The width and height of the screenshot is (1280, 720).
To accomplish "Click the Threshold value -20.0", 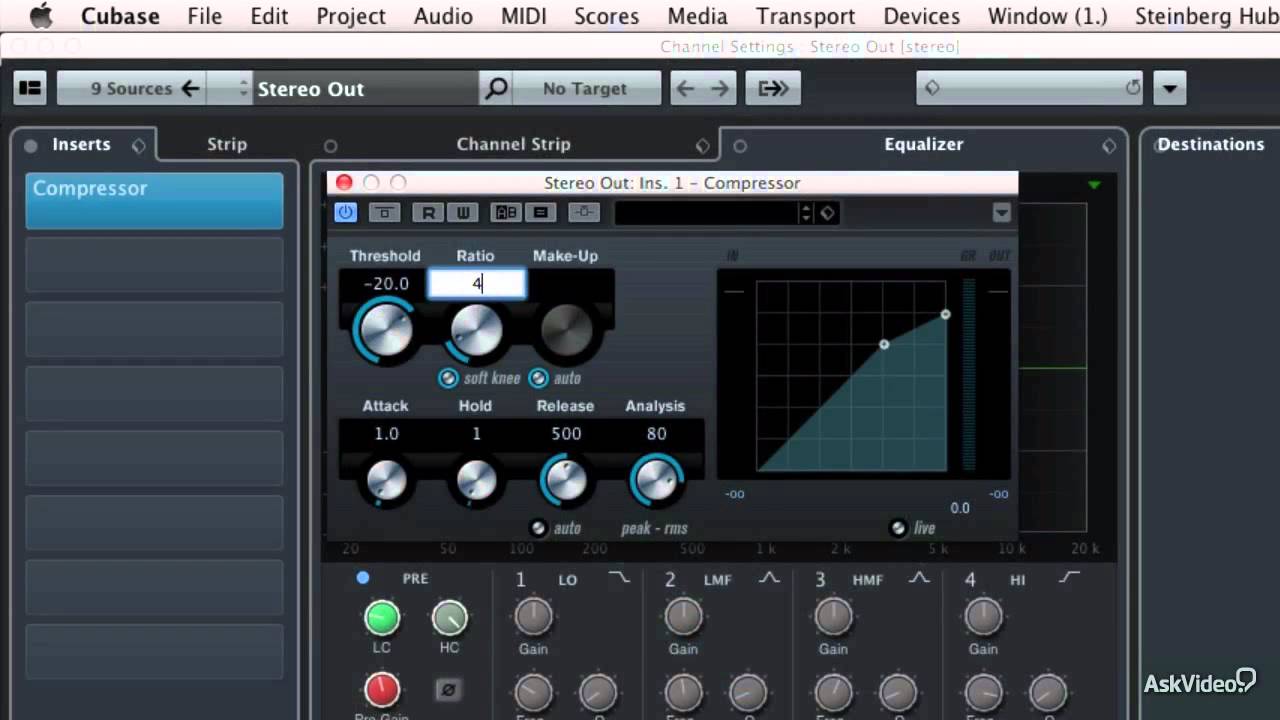I will [386, 284].
